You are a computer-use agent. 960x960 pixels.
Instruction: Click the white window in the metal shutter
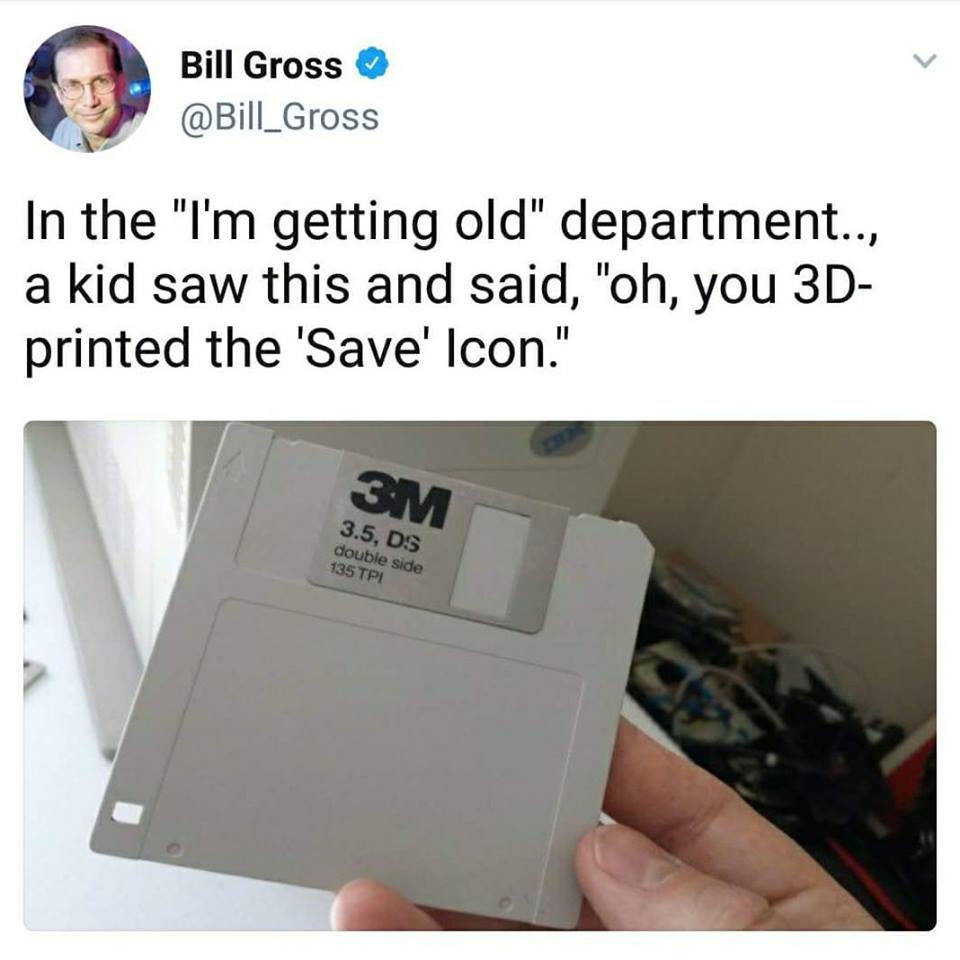click(488, 560)
